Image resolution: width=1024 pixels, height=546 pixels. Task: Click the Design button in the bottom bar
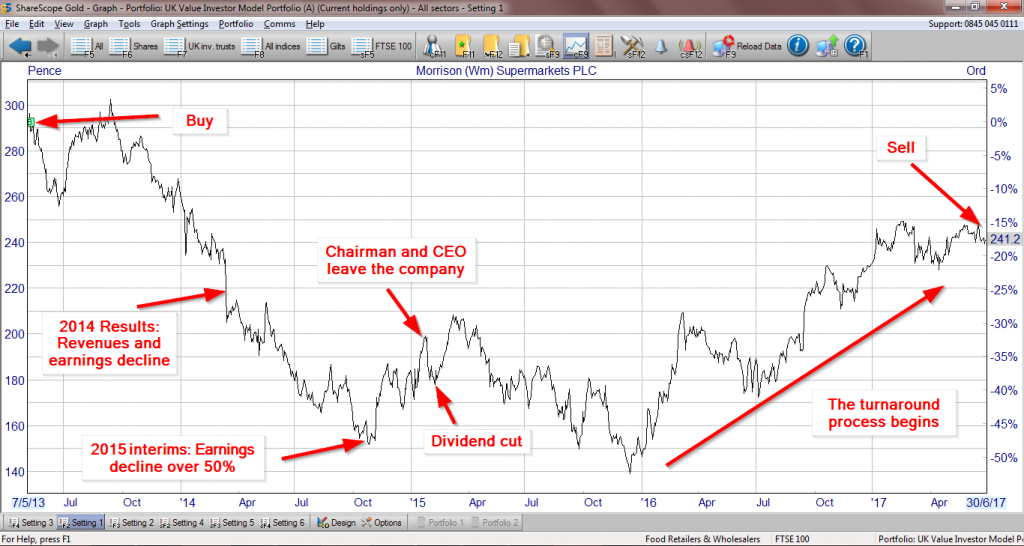(336, 522)
